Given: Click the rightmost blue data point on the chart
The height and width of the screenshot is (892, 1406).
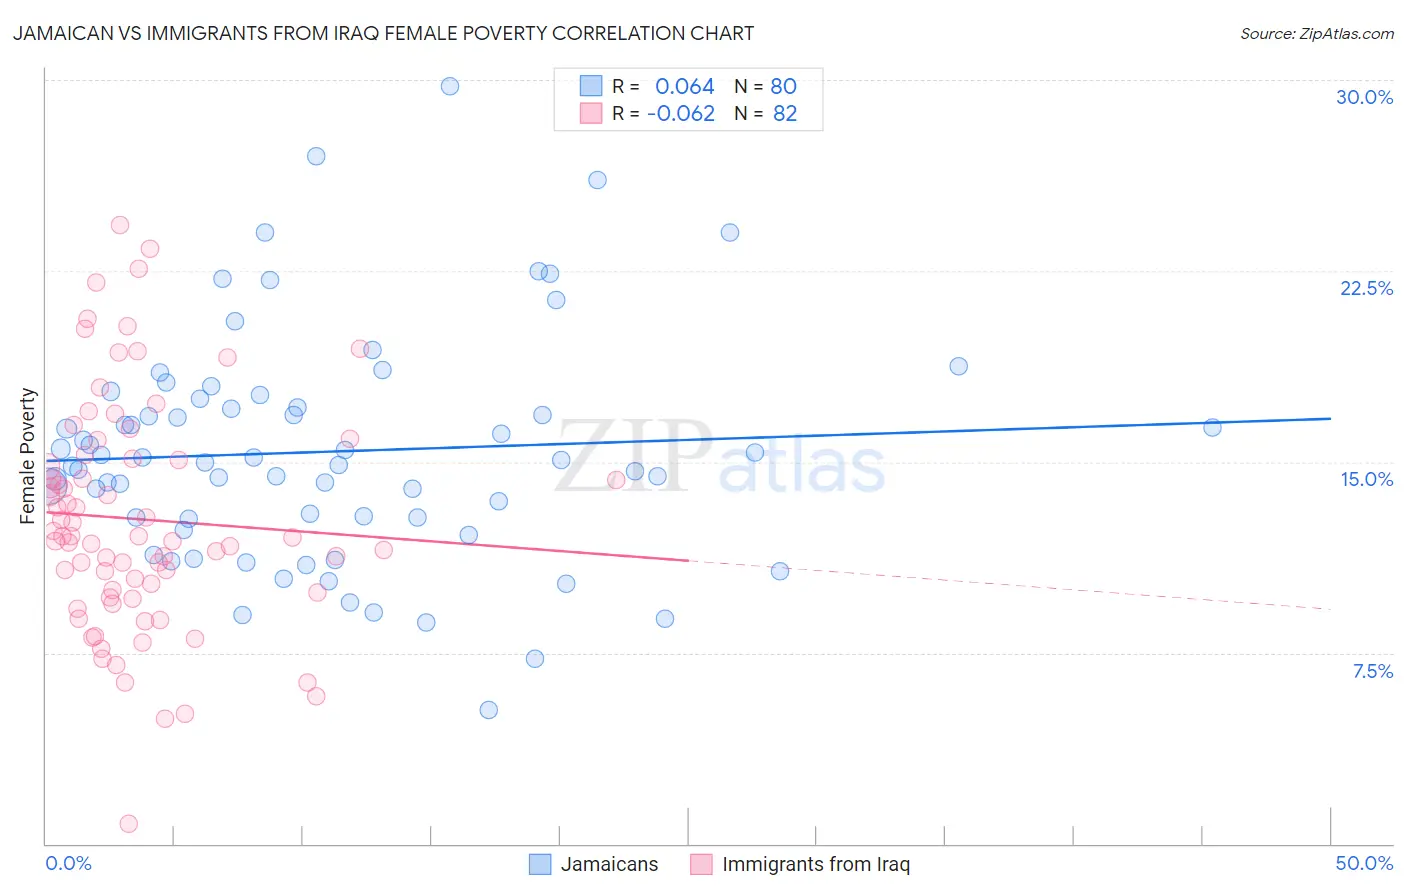Looking at the screenshot, I should [x=1212, y=427].
